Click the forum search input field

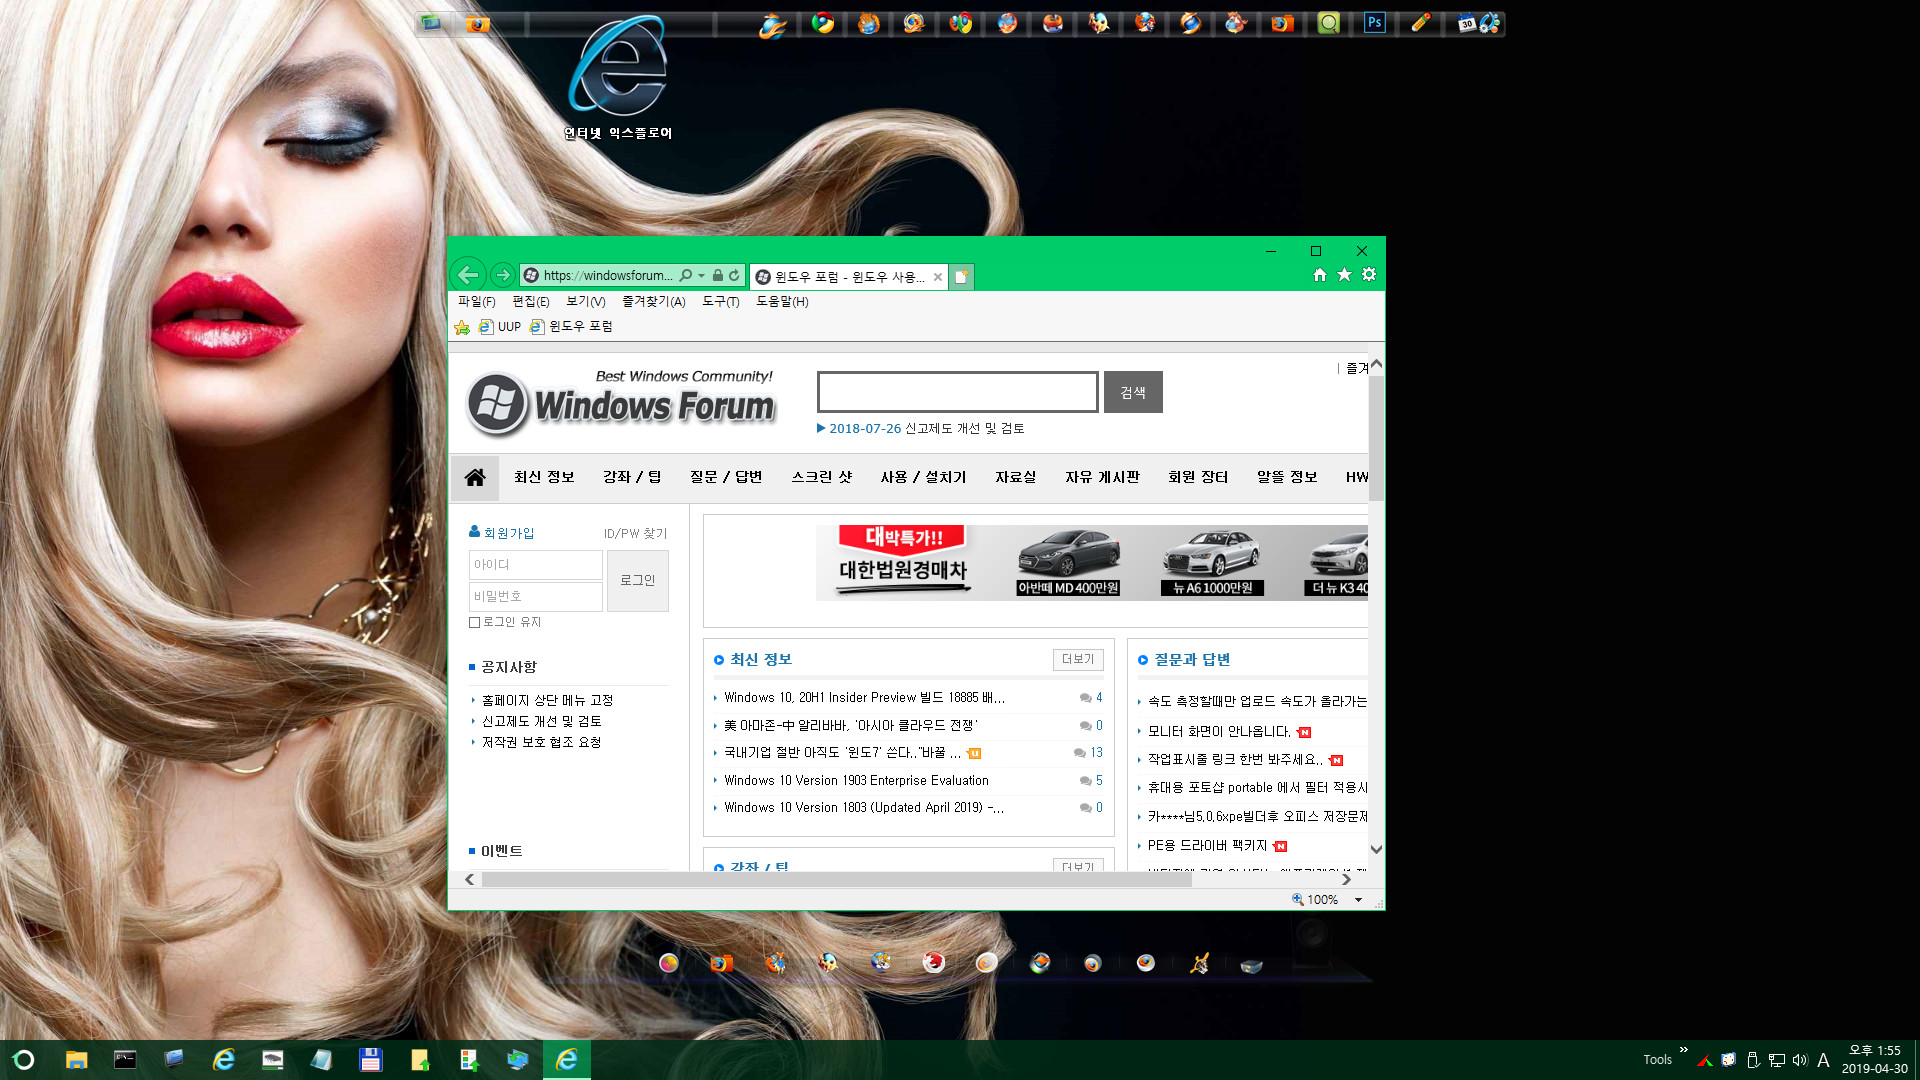coord(957,392)
